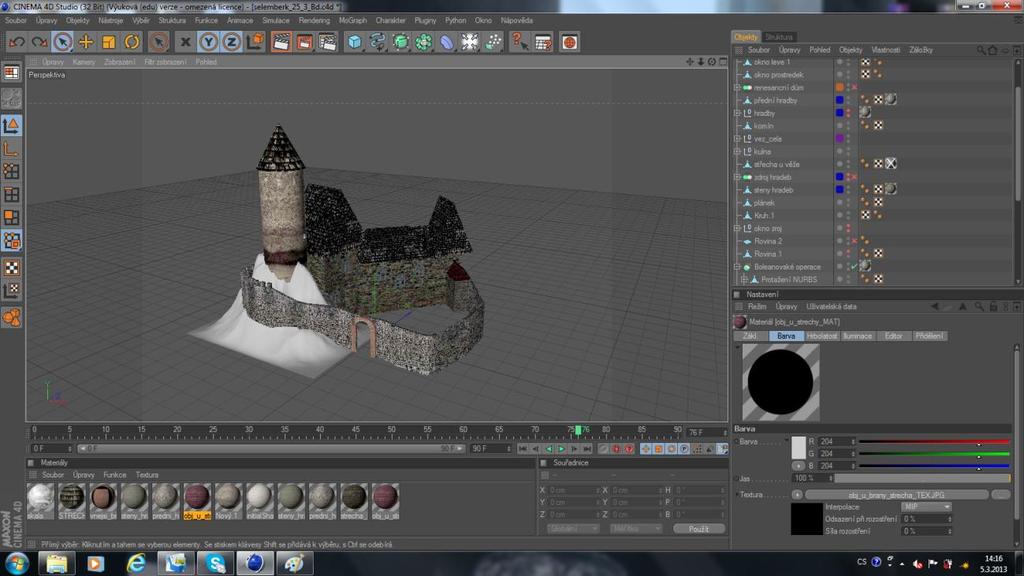Switch the world/object coordinate system icon
Viewport: 1024px width, 576px height.
tap(255, 42)
